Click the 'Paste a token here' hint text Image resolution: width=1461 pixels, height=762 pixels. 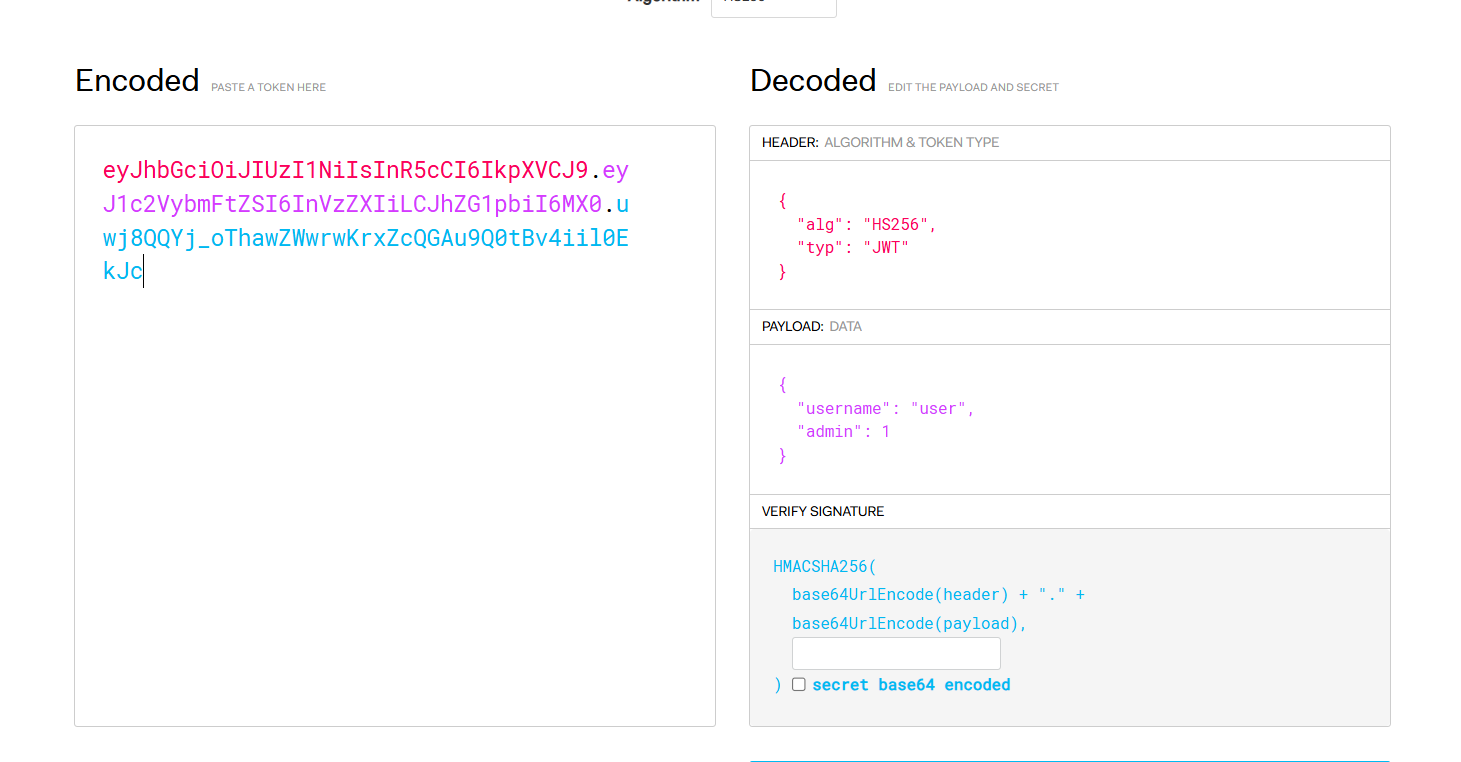point(268,88)
